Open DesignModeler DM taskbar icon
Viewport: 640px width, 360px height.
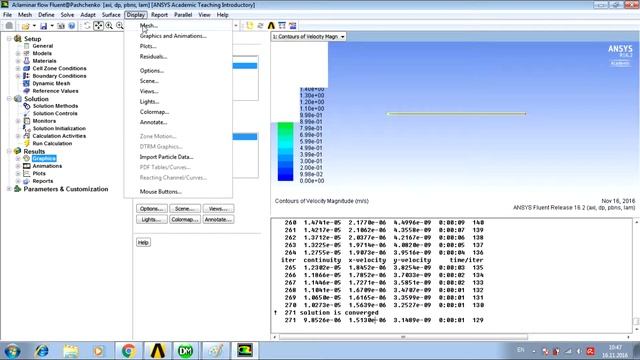pyautogui.click(x=185, y=351)
